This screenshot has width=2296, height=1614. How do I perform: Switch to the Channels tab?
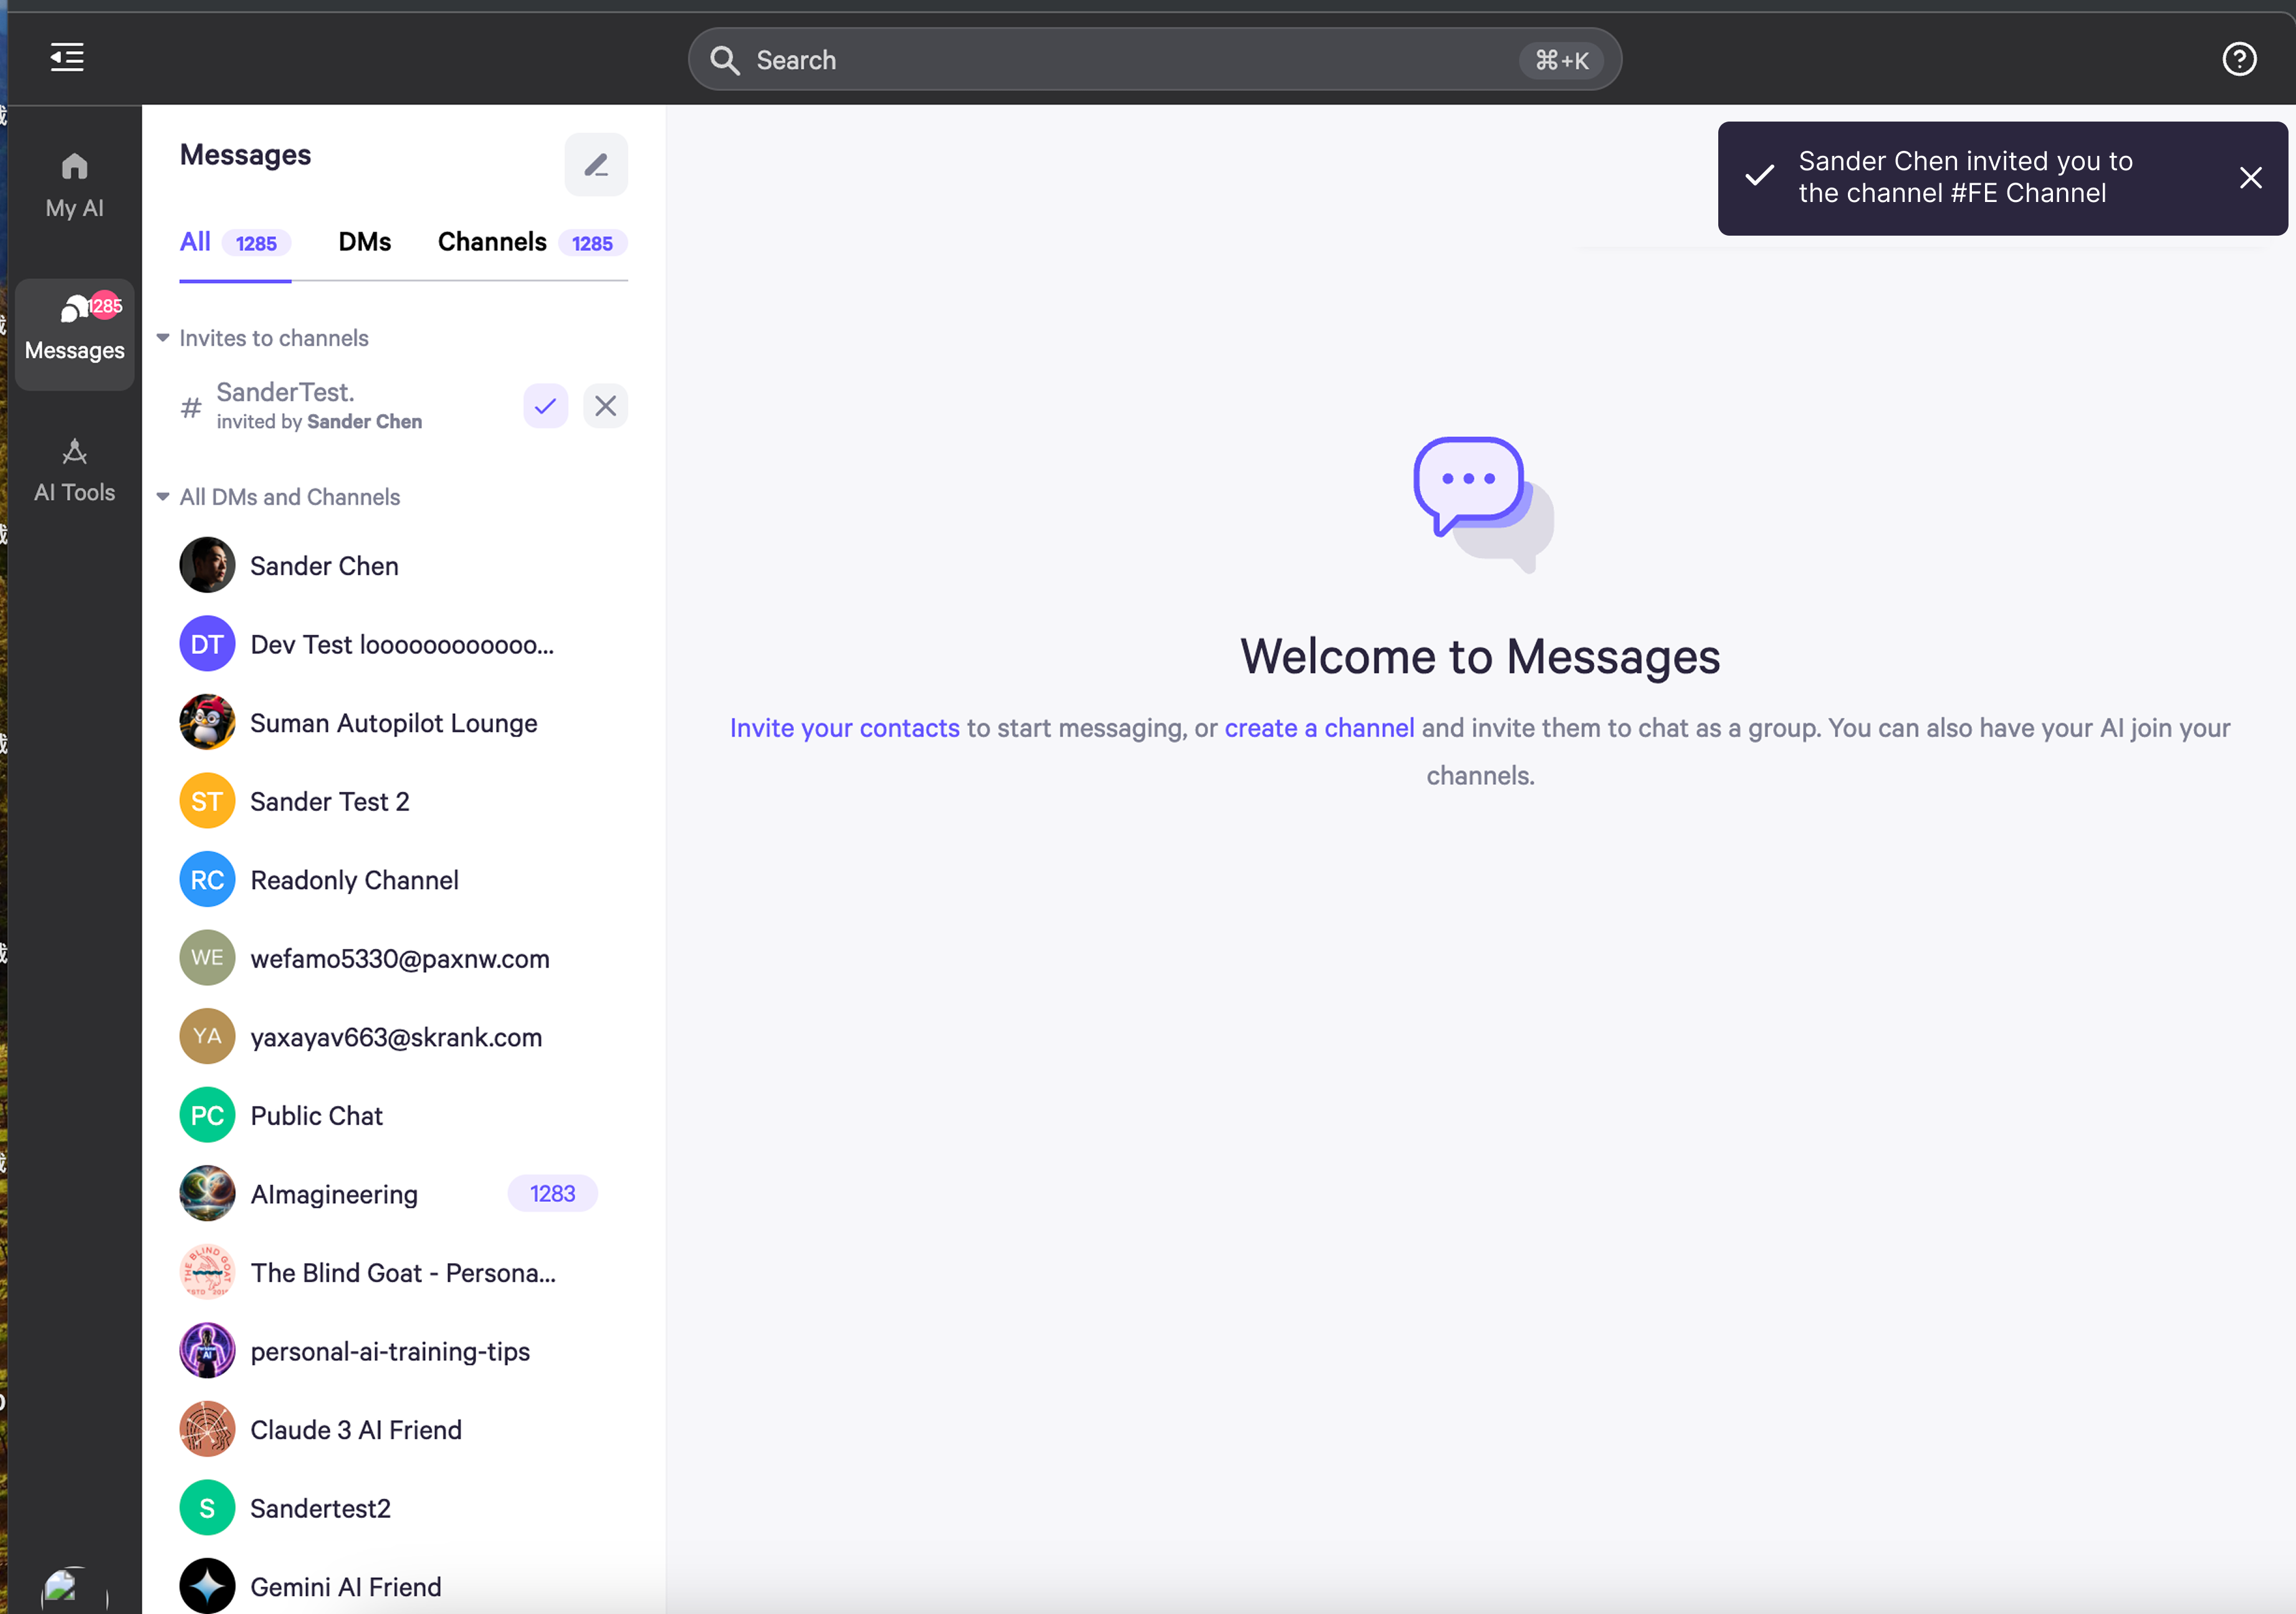coord(492,242)
